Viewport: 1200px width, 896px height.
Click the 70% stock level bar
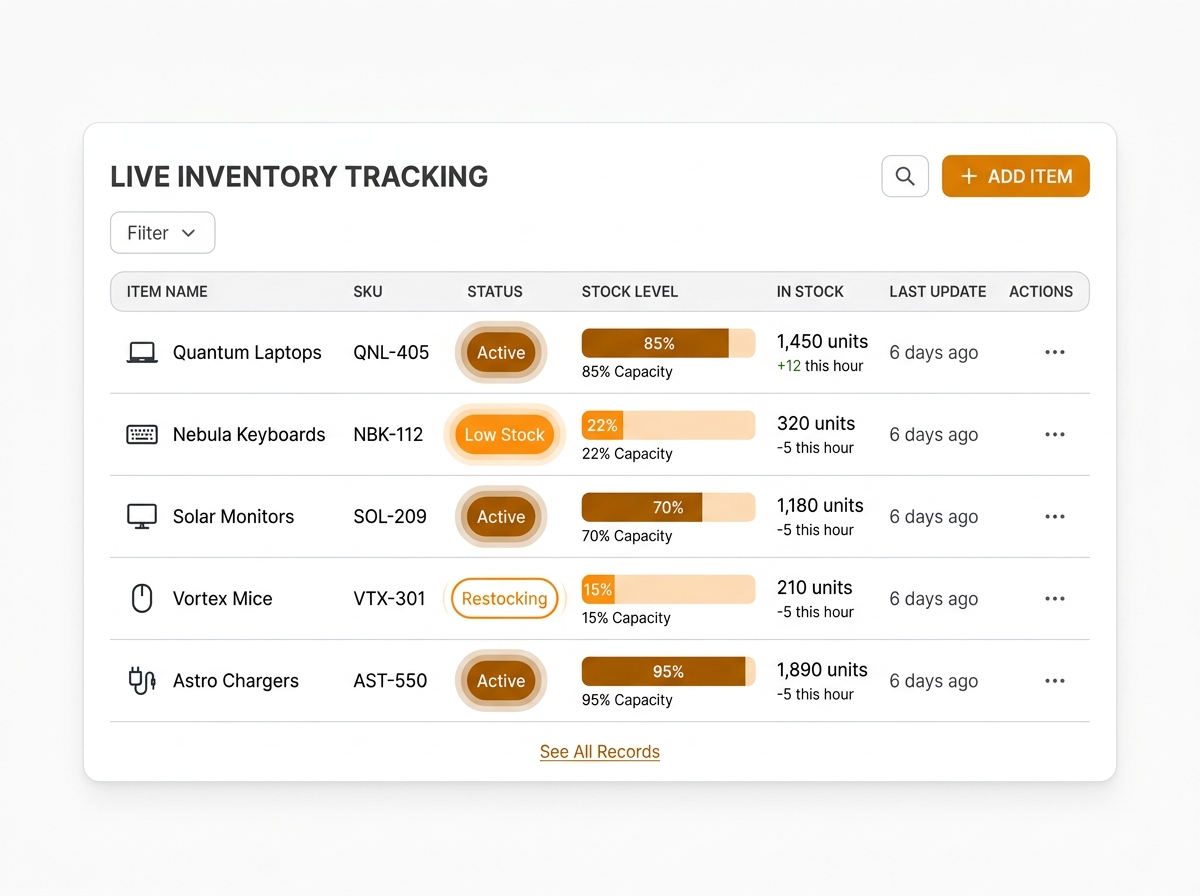point(668,507)
